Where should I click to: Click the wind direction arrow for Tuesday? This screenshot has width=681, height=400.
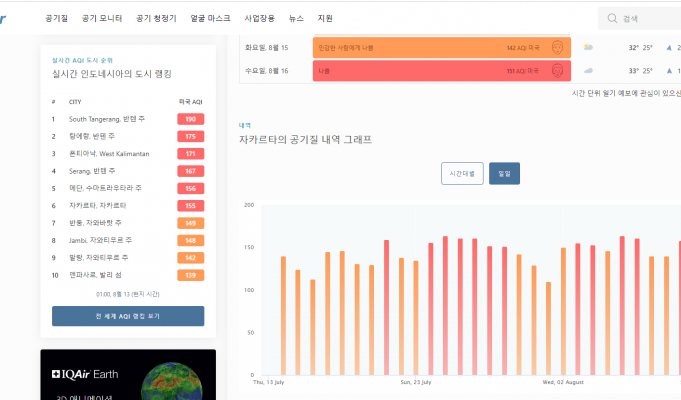point(668,47)
